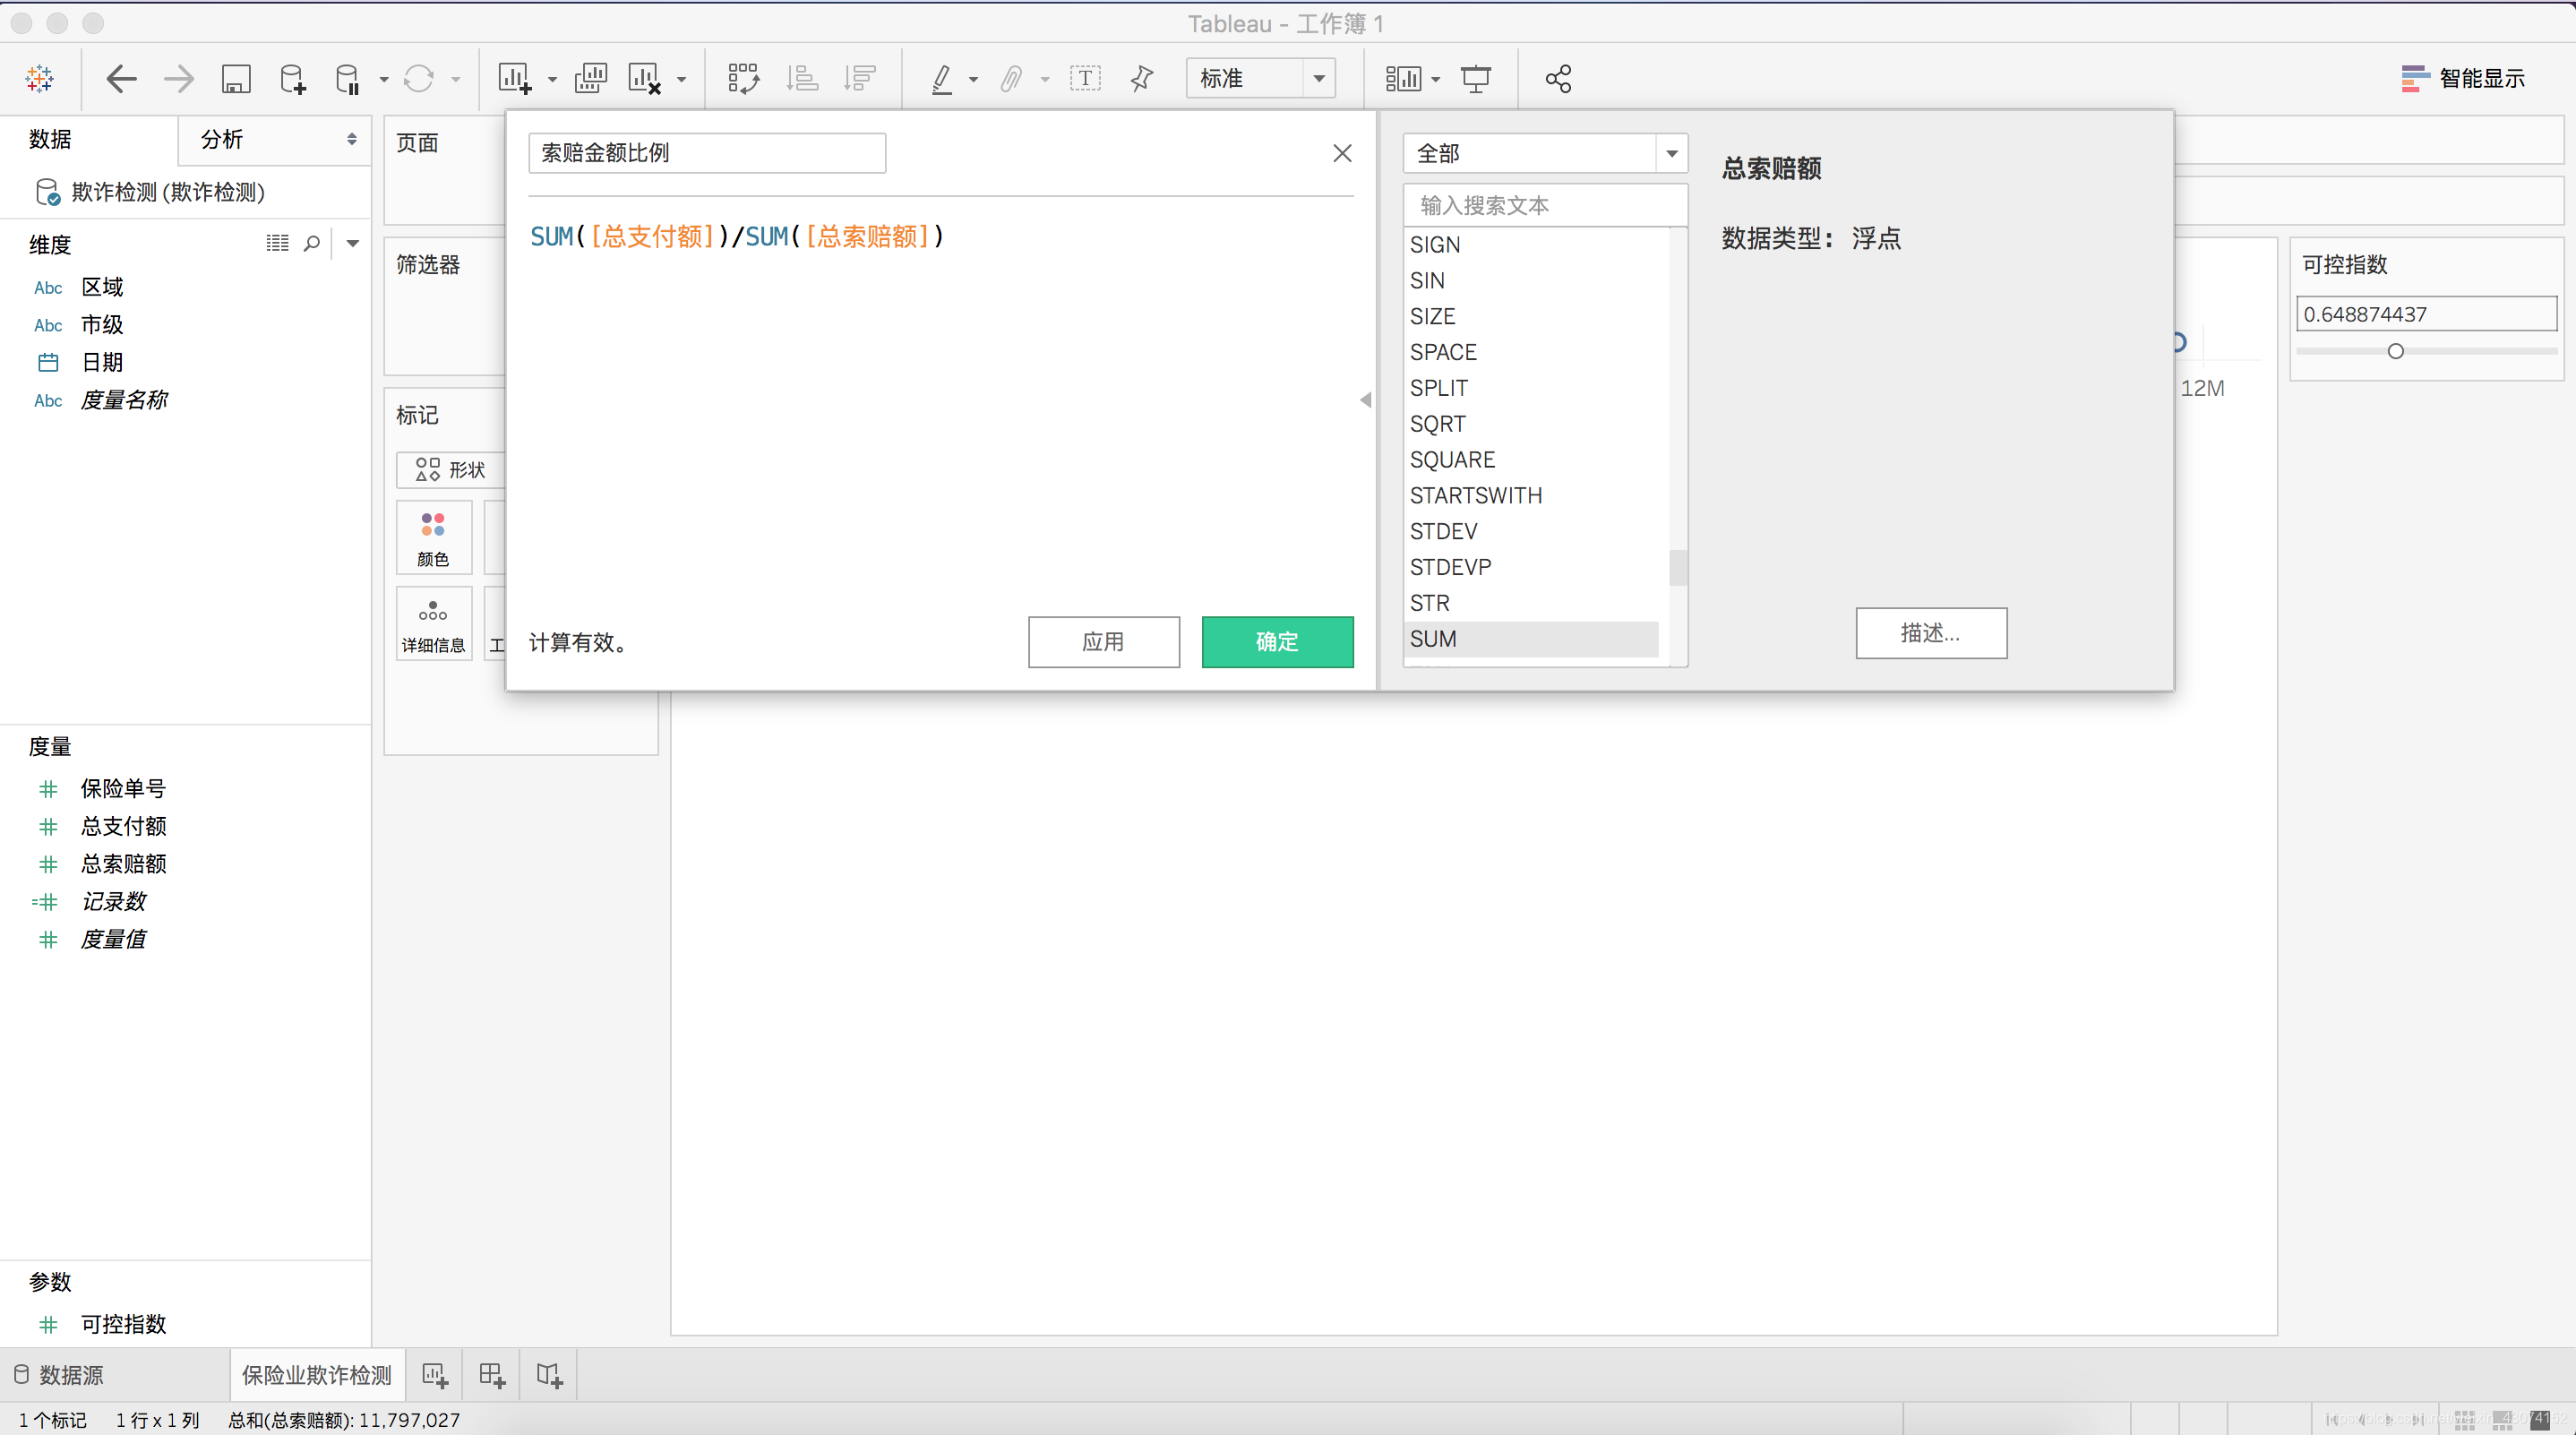Click the 详细信息 detail marks card
2576x1435 pixels.
(433, 623)
